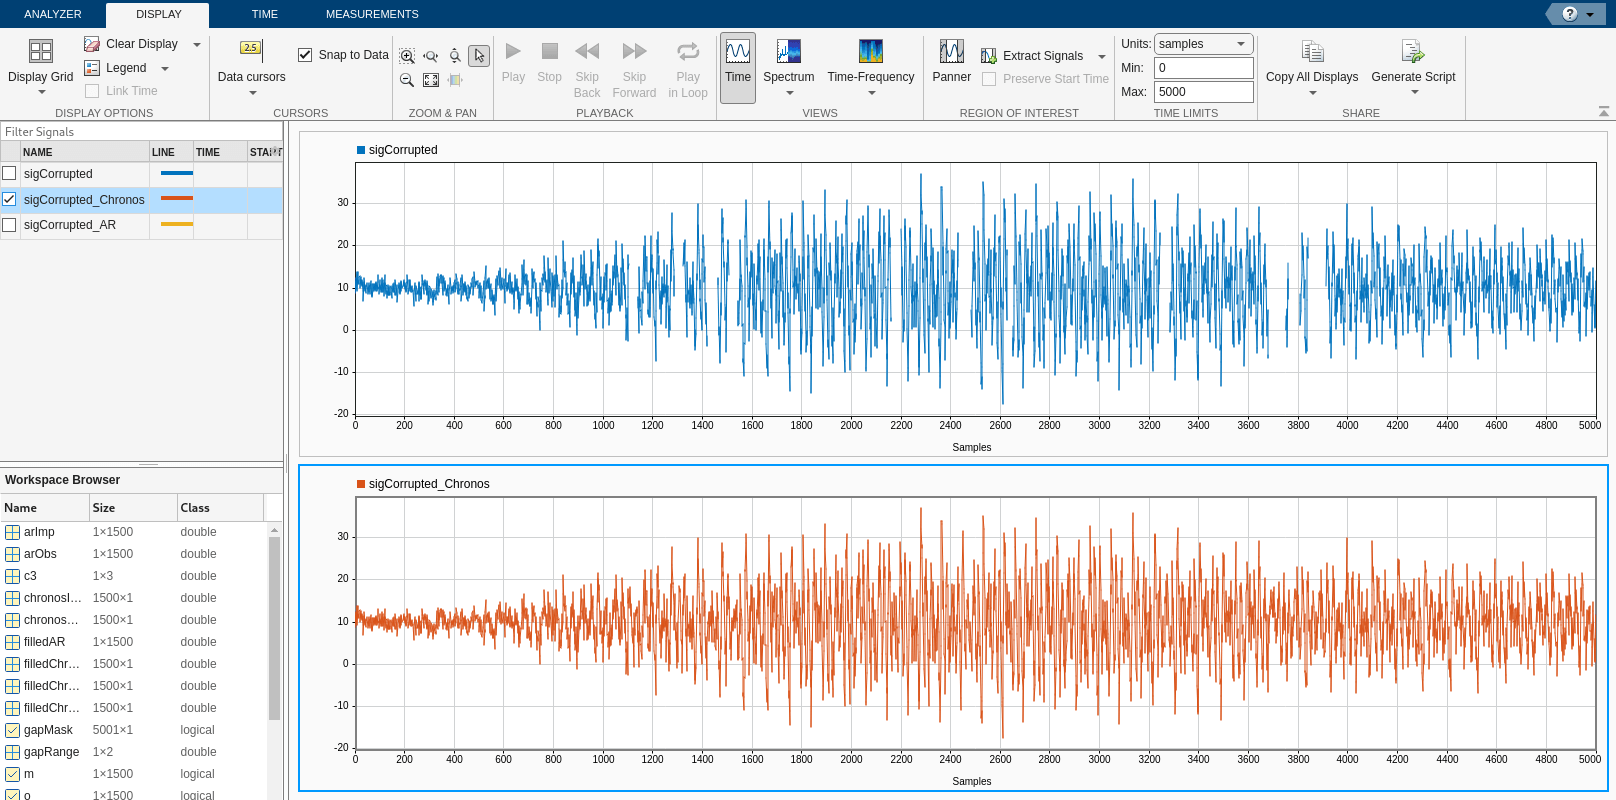The image size is (1616, 800).
Task: Select the Zoom In tool
Action: [x=407, y=56]
